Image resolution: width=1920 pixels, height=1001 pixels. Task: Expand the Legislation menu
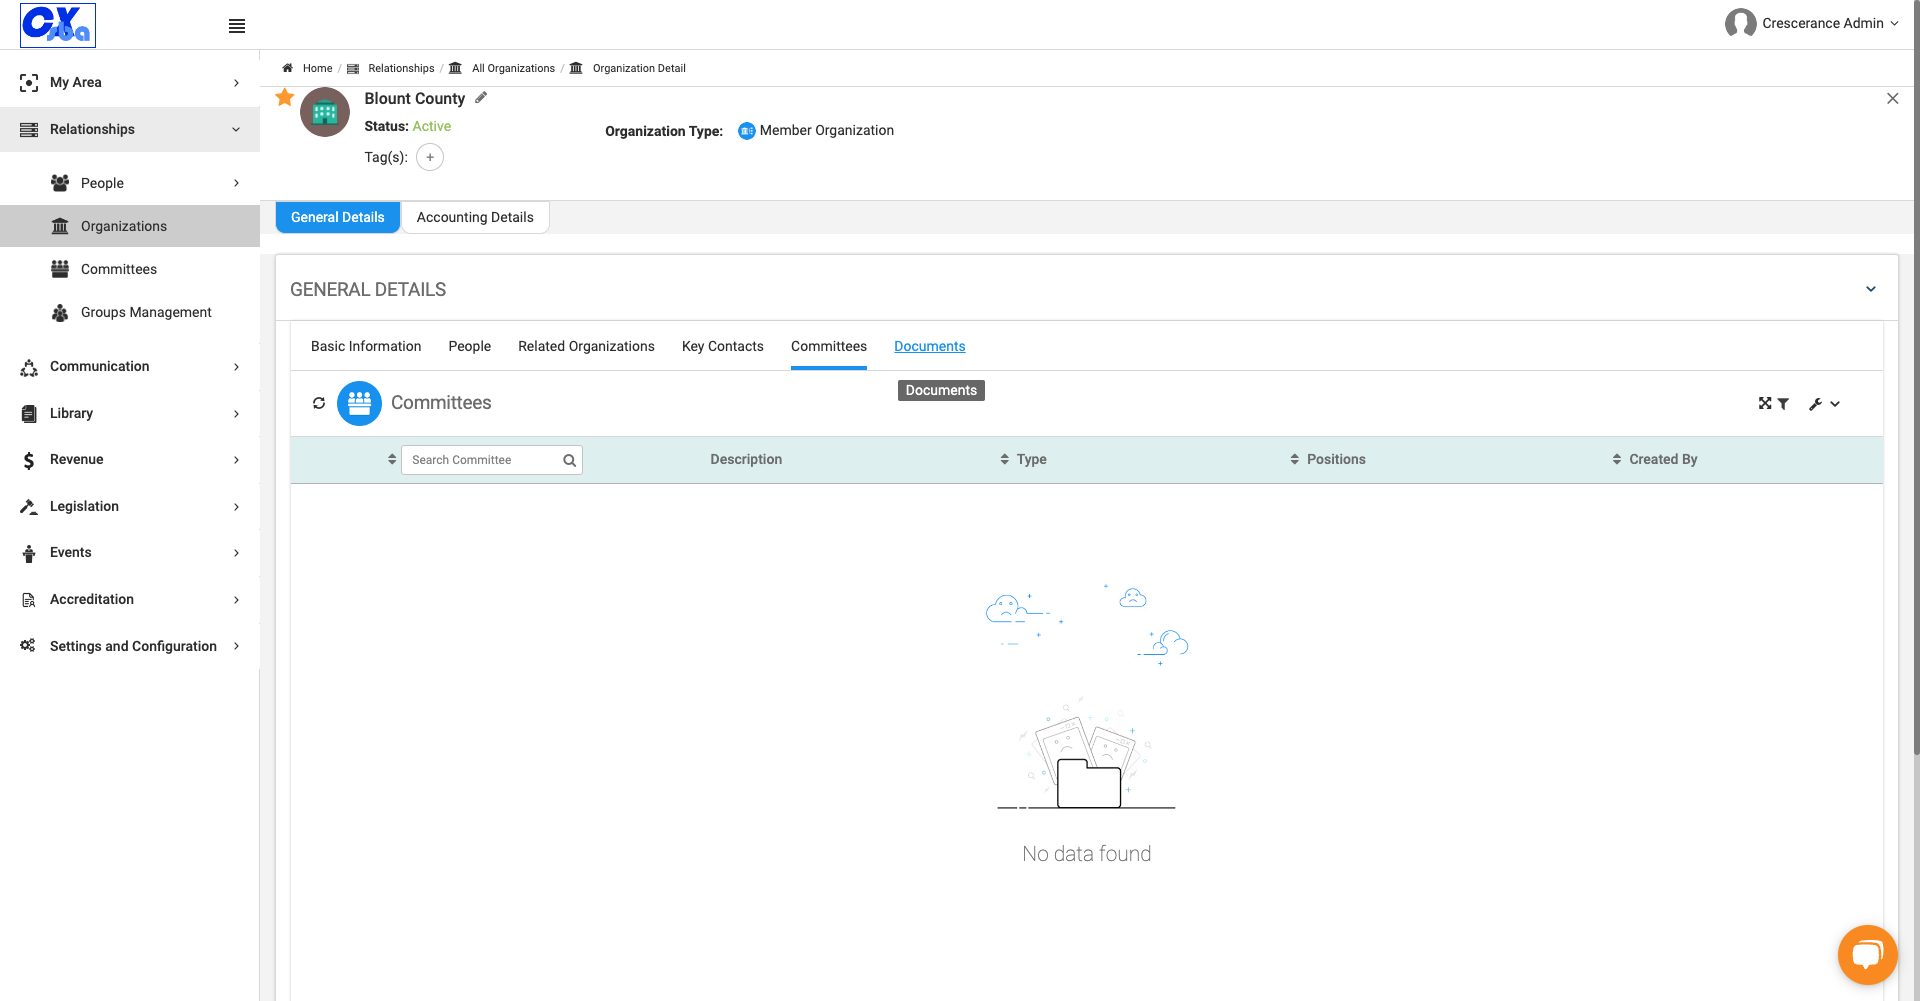[x=130, y=506]
